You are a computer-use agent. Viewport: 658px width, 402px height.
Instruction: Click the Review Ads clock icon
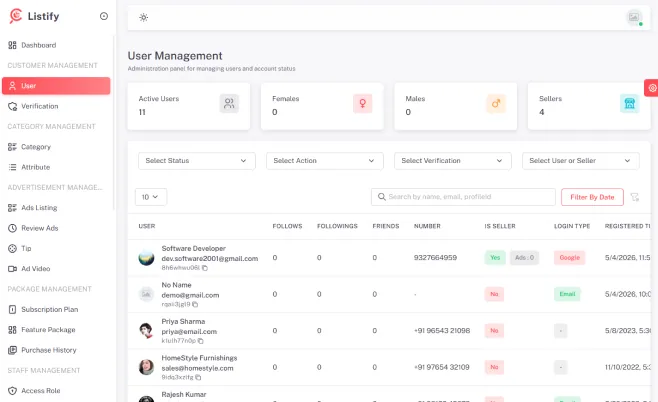12,228
